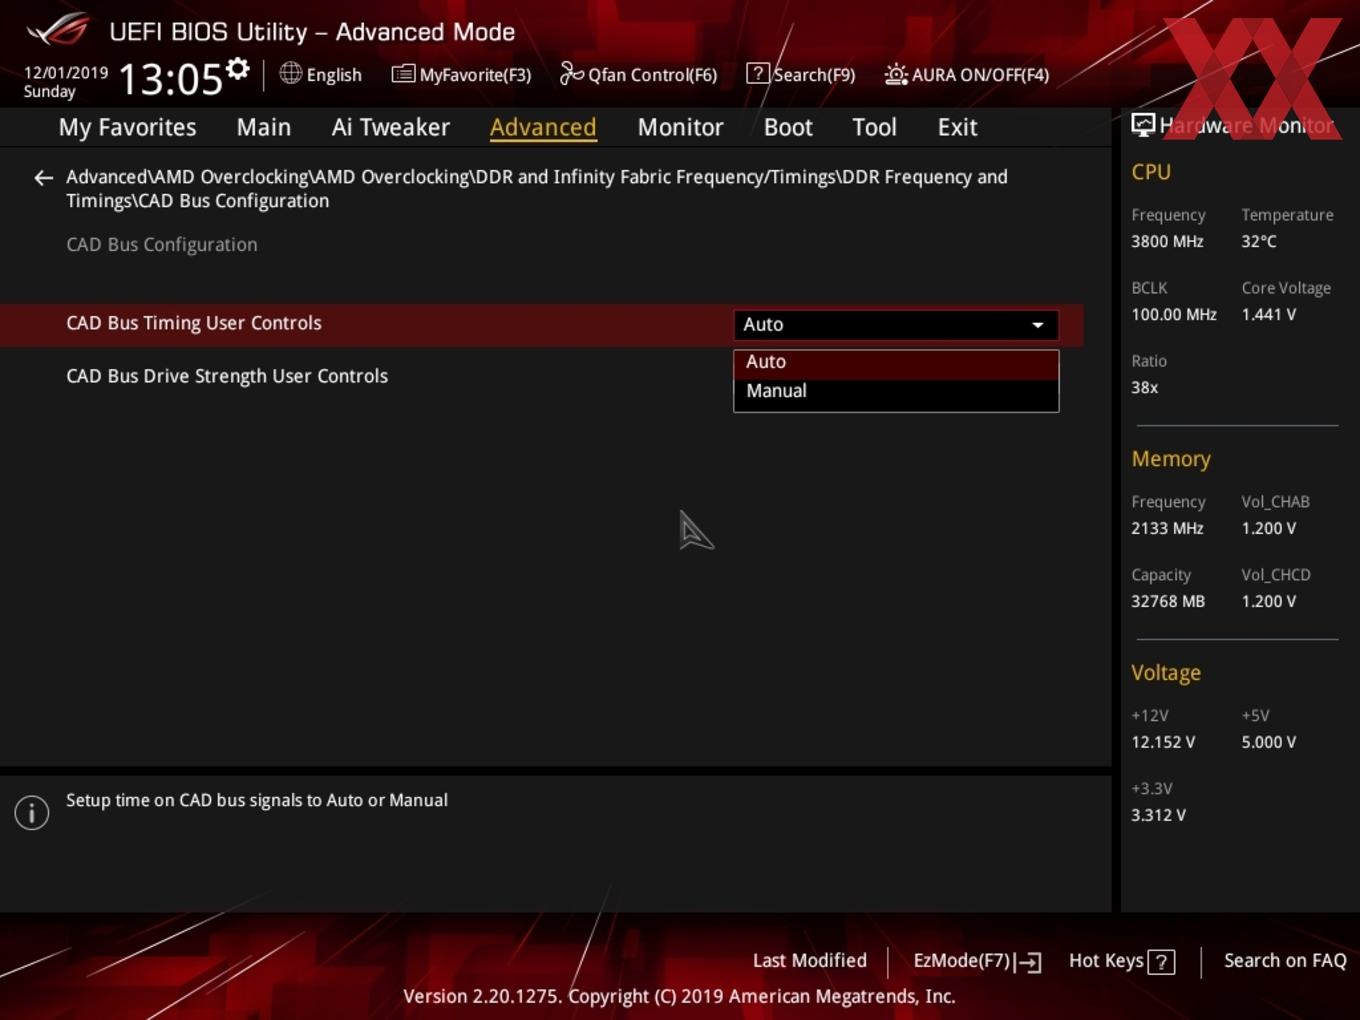
Task: Click the MyFavorite list icon
Action: (x=403, y=73)
